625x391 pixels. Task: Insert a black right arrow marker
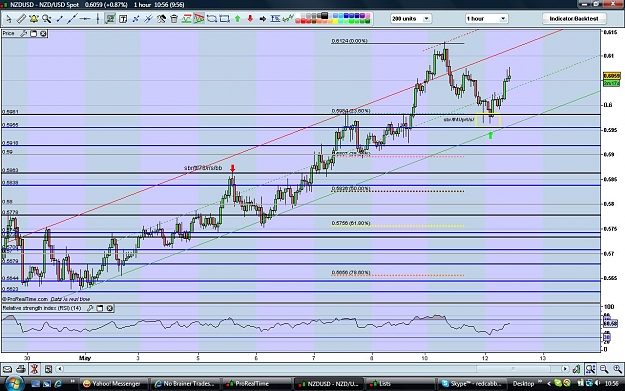click(263, 19)
